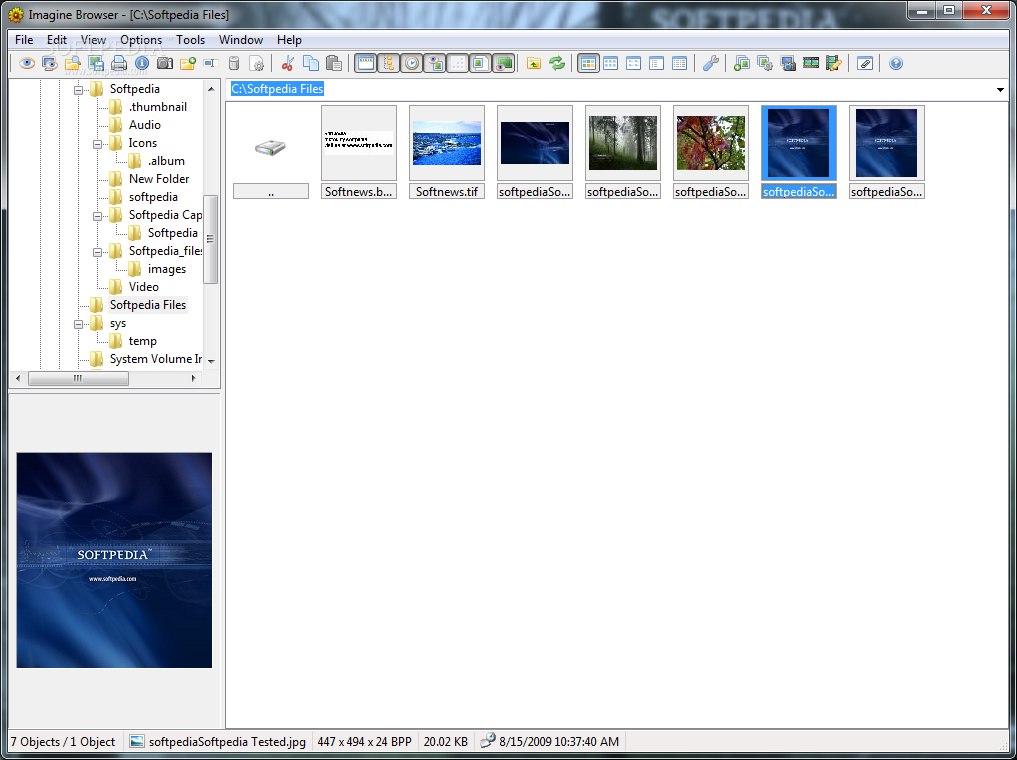The width and height of the screenshot is (1017, 760).
Task: Click the Save image floppy disk icon
Action: (96, 64)
